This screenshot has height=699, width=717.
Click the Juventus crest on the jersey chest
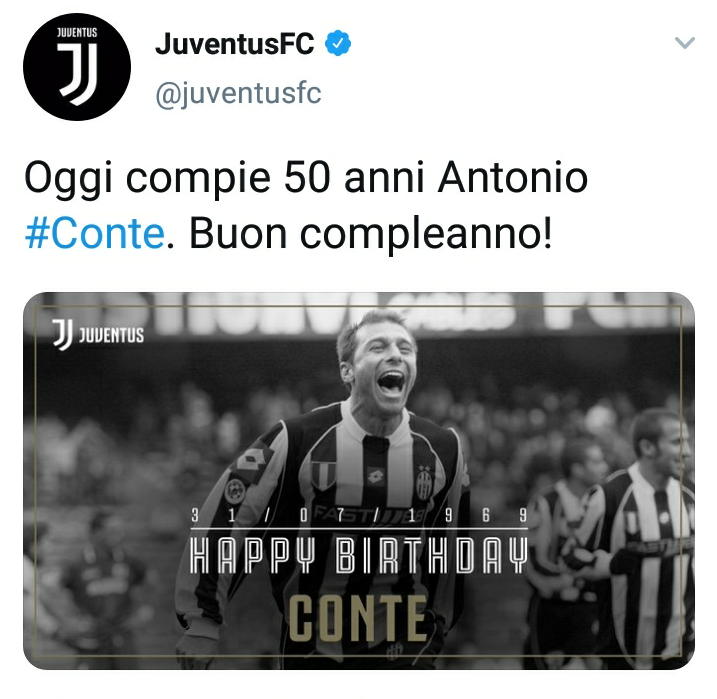(424, 483)
